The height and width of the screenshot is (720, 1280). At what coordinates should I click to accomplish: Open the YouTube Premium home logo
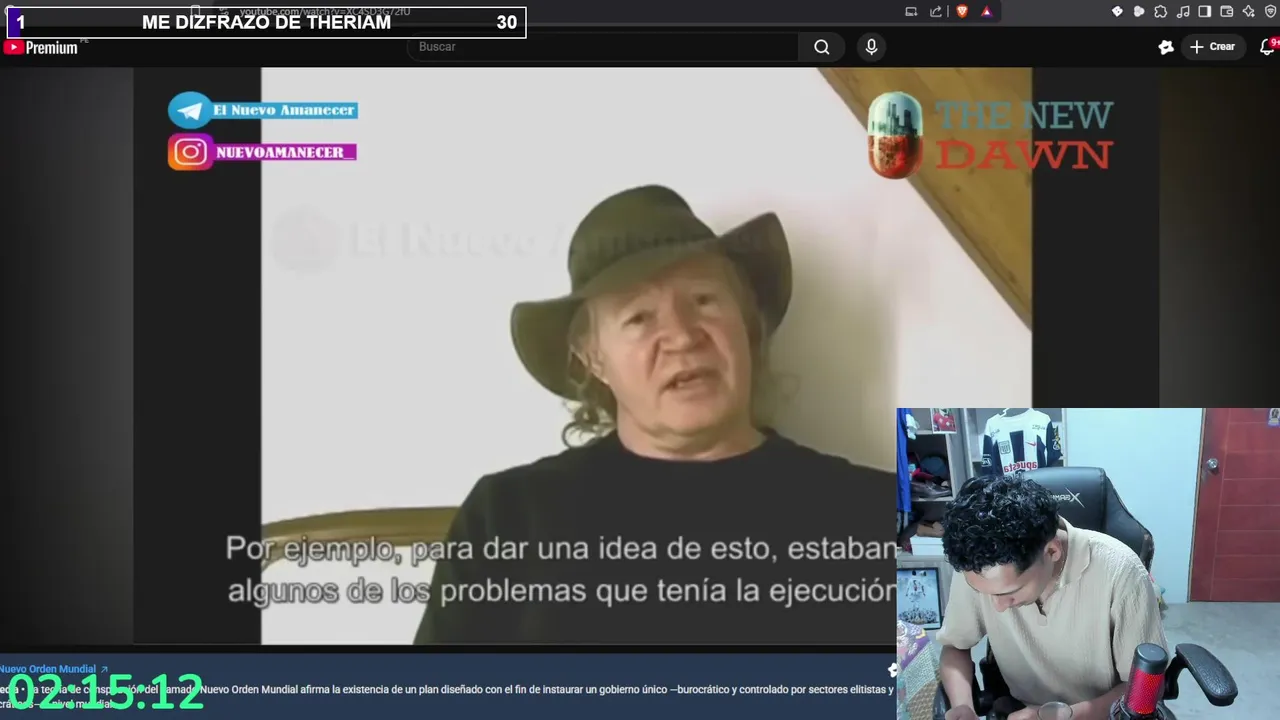42,47
